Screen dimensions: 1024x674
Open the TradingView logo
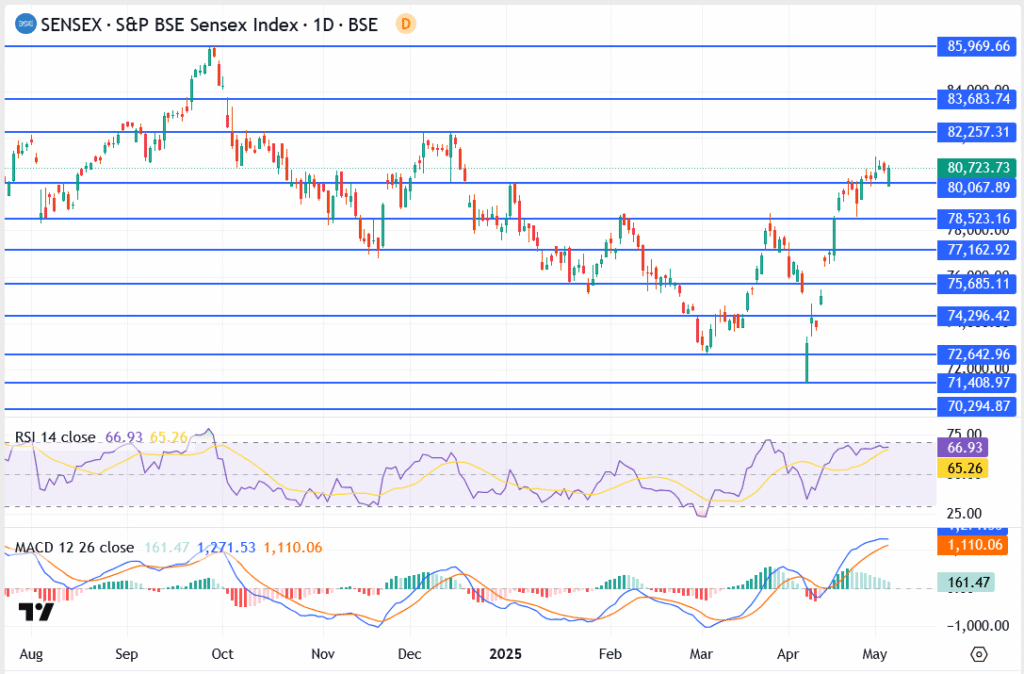[36, 612]
